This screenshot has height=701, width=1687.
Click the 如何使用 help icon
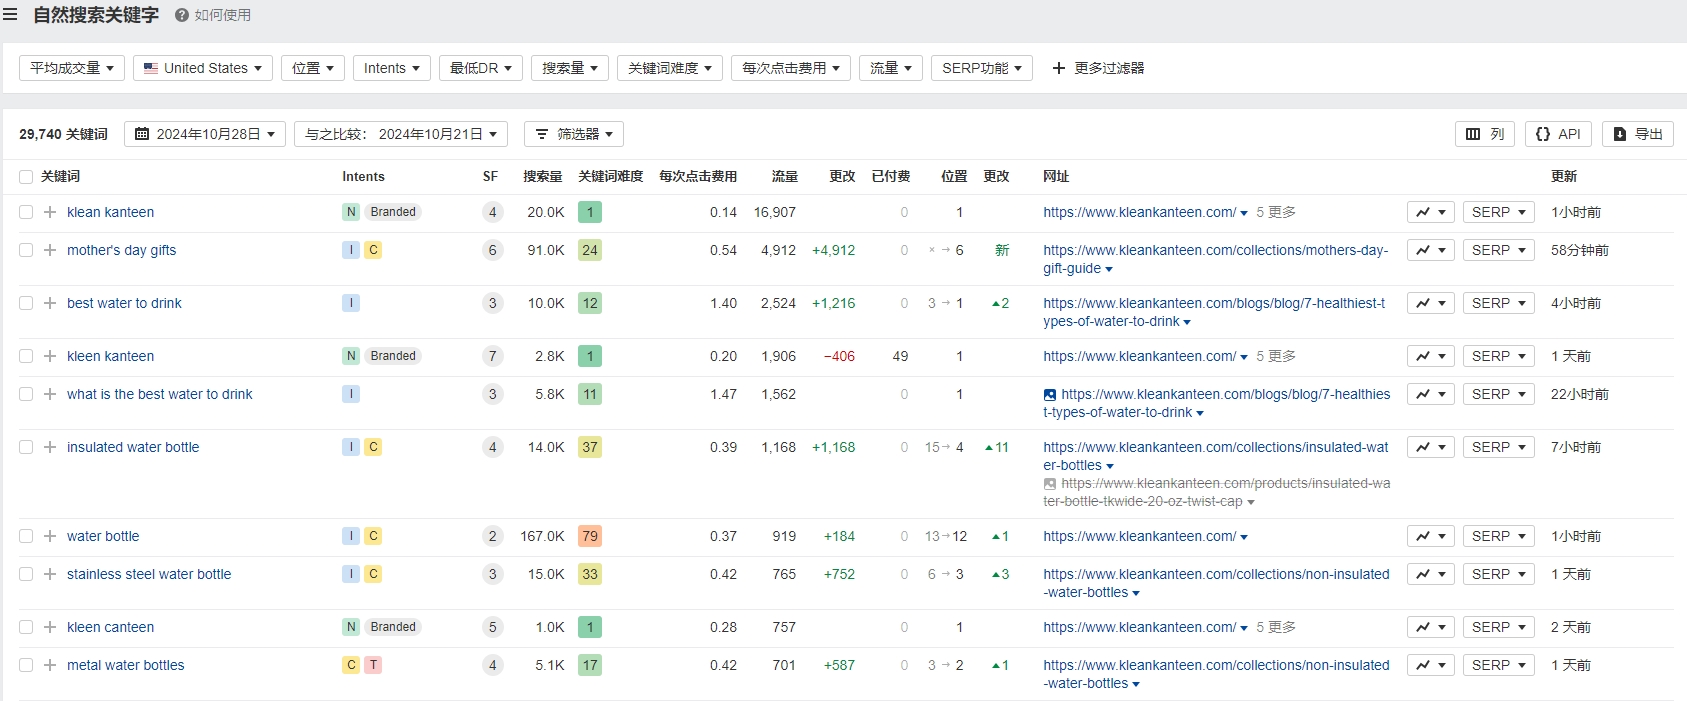[182, 15]
